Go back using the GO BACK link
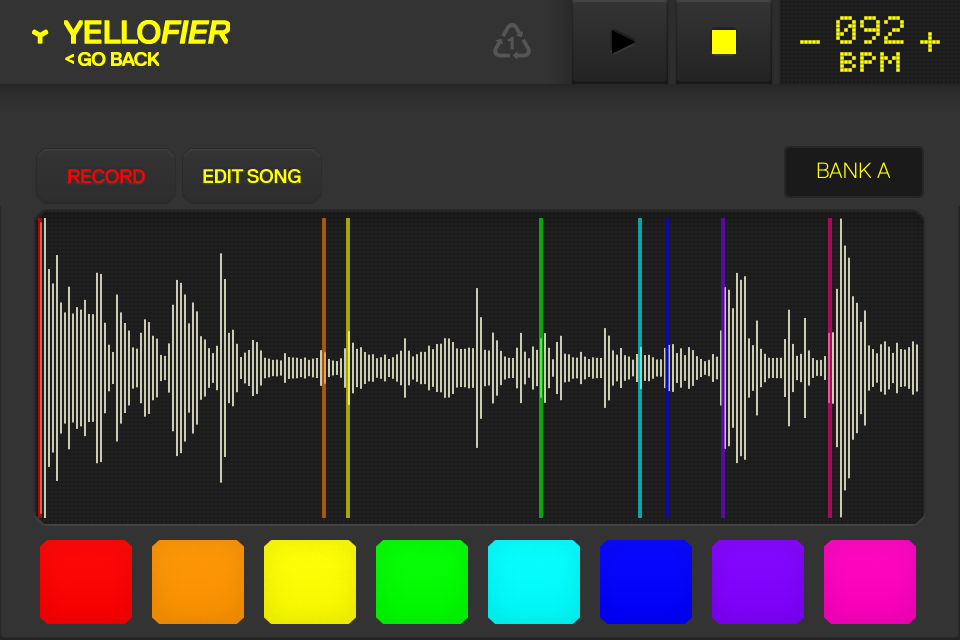 [x=112, y=60]
